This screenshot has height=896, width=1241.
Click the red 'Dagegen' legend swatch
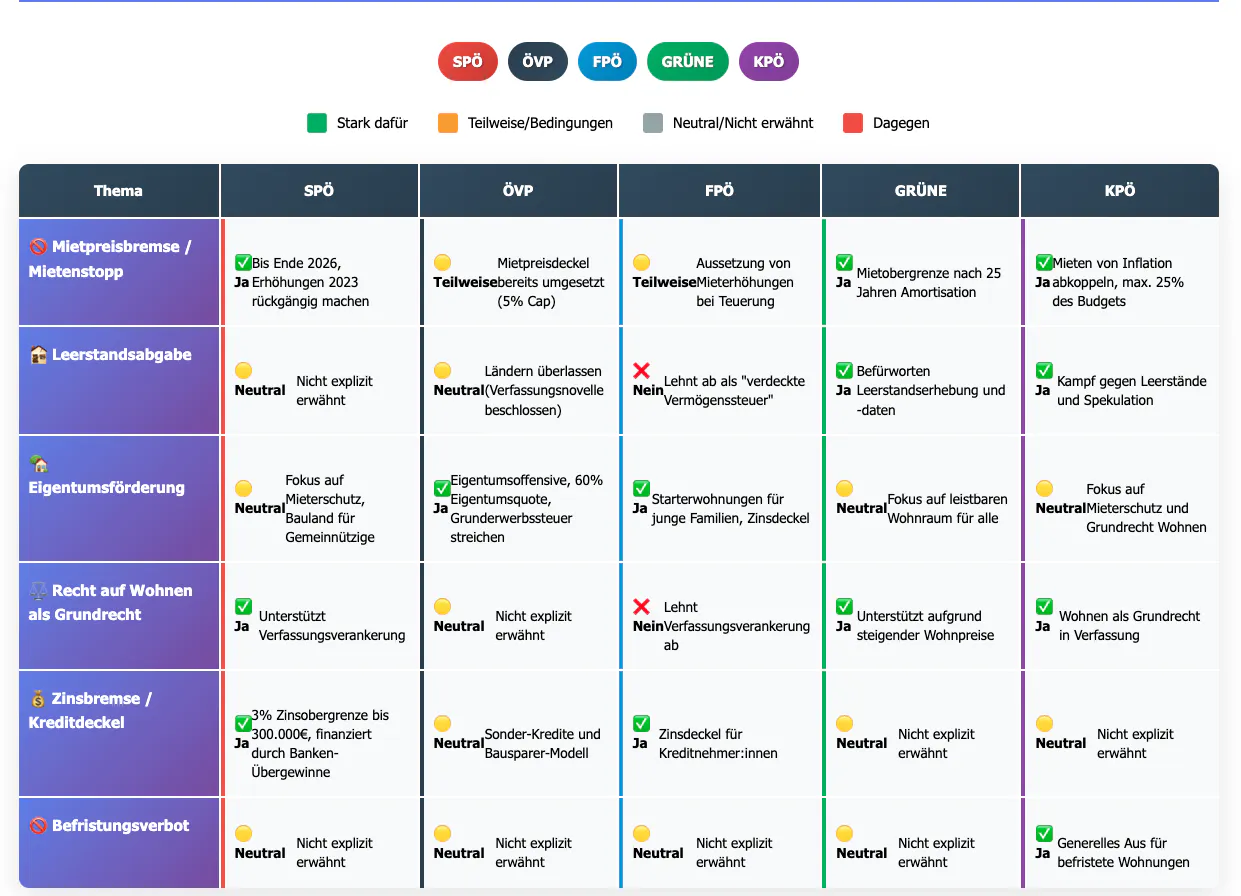coord(853,123)
